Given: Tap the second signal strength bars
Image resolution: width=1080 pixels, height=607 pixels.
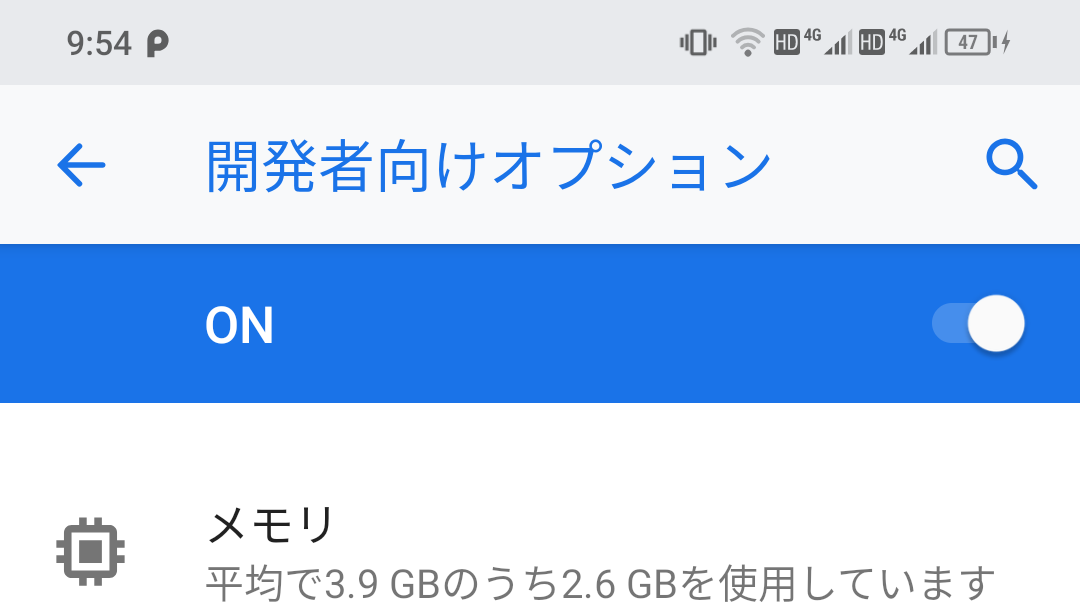Looking at the screenshot, I should pyautogui.click(x=924, y=43).
